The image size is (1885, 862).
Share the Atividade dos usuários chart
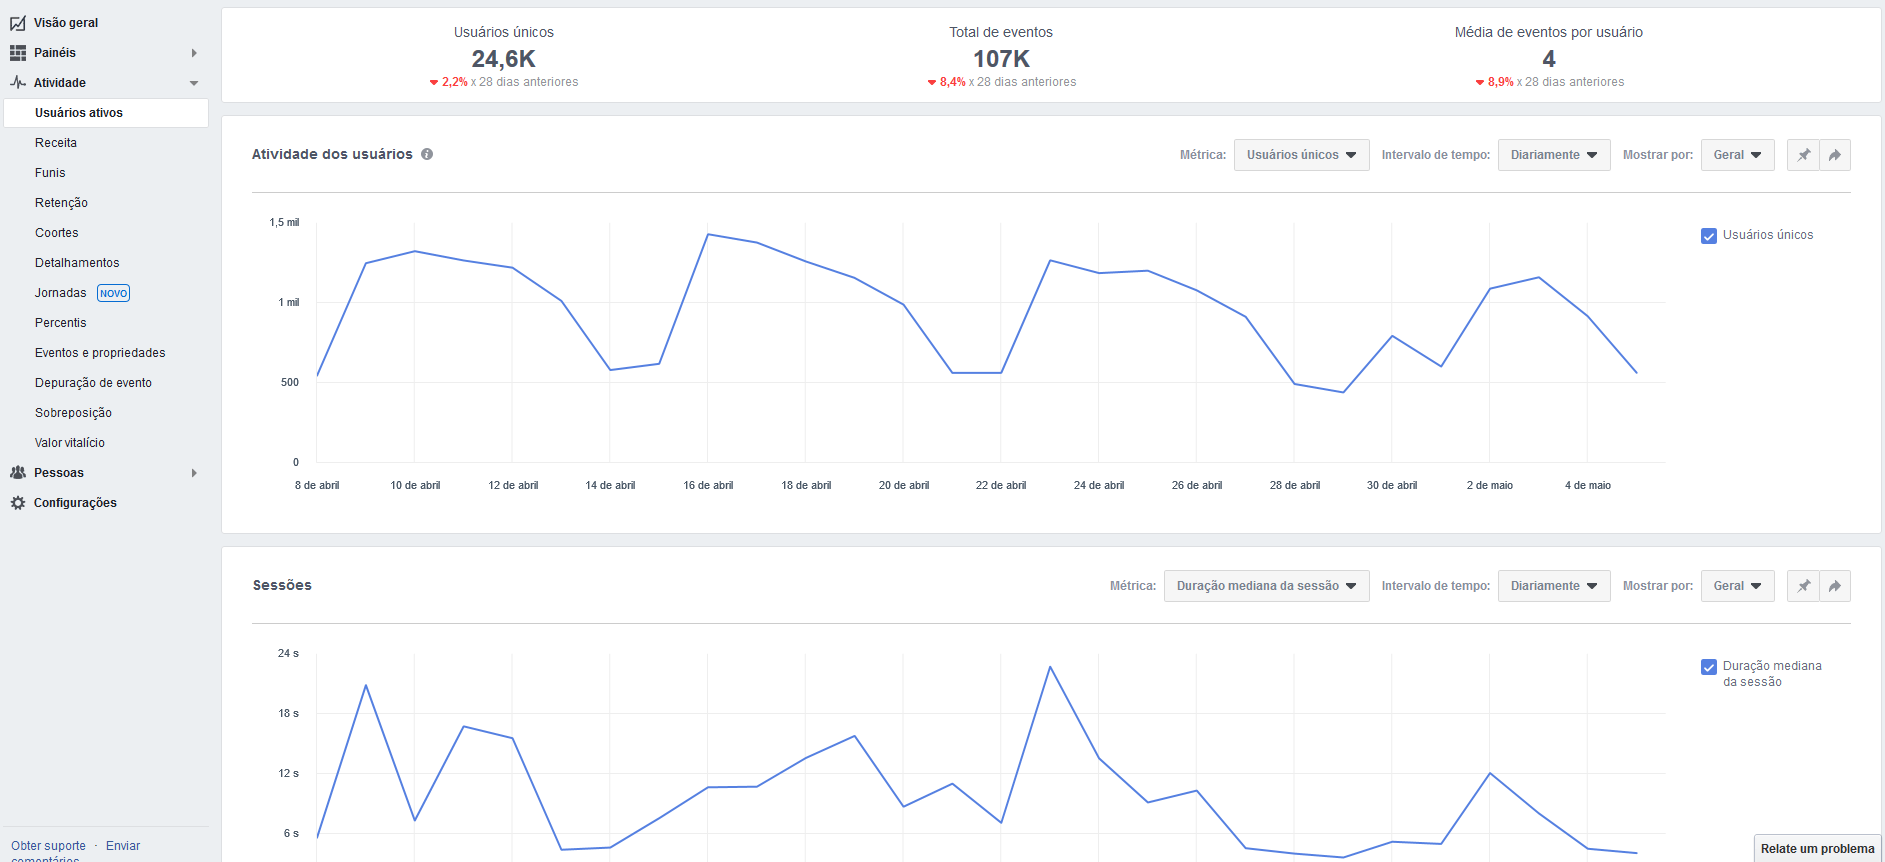1835,155
